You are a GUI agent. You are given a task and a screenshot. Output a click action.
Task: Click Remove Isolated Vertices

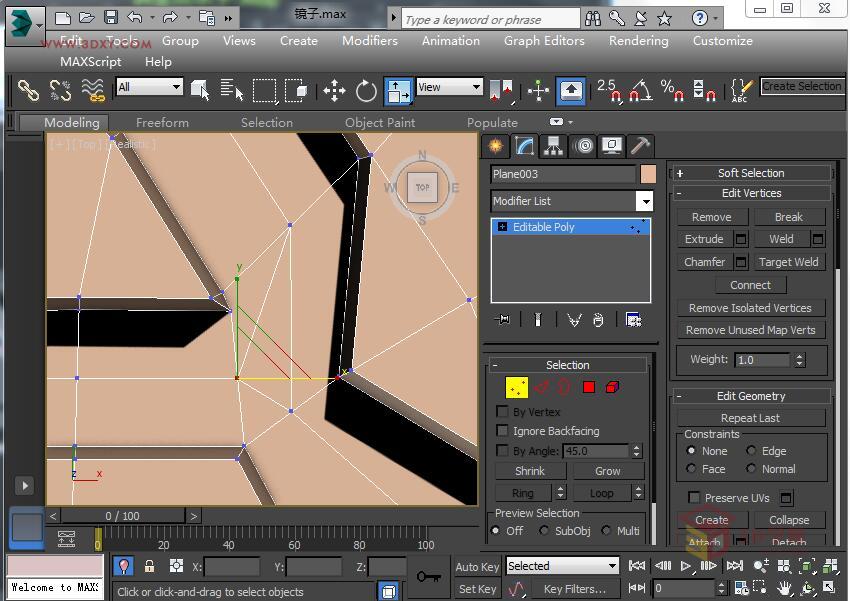pyautogui.click(x=750, y=307)
